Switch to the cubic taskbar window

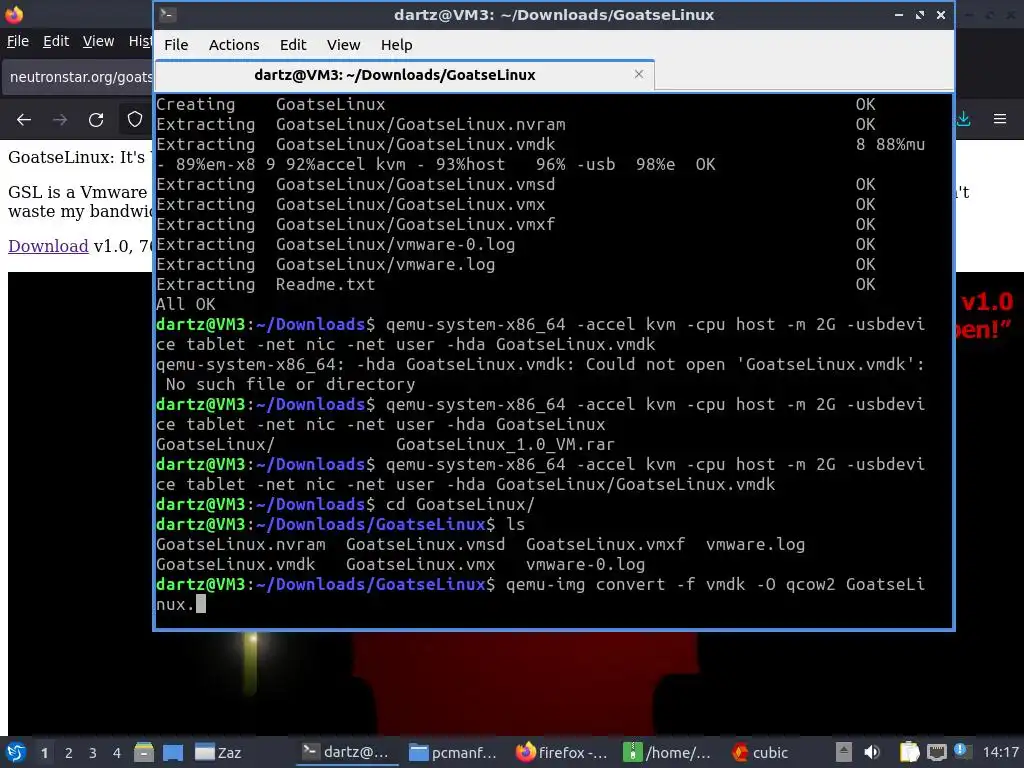click(x=761, y=752)
